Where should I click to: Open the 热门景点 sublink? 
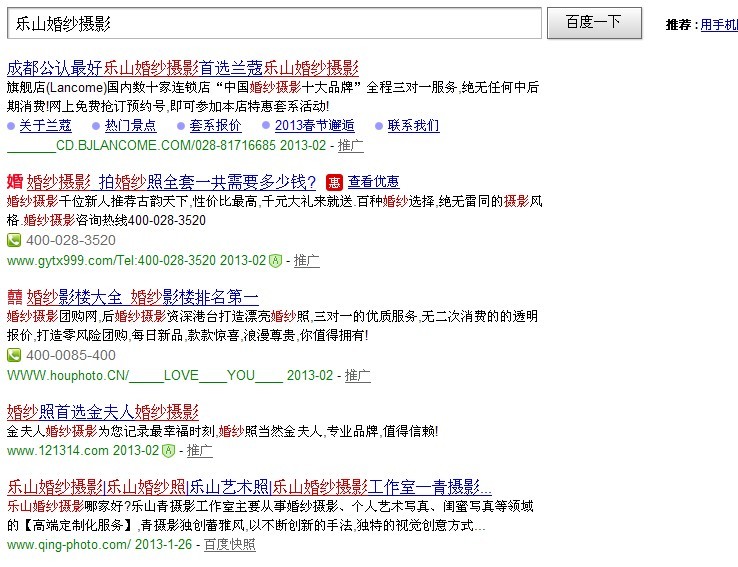pos(130,126)
